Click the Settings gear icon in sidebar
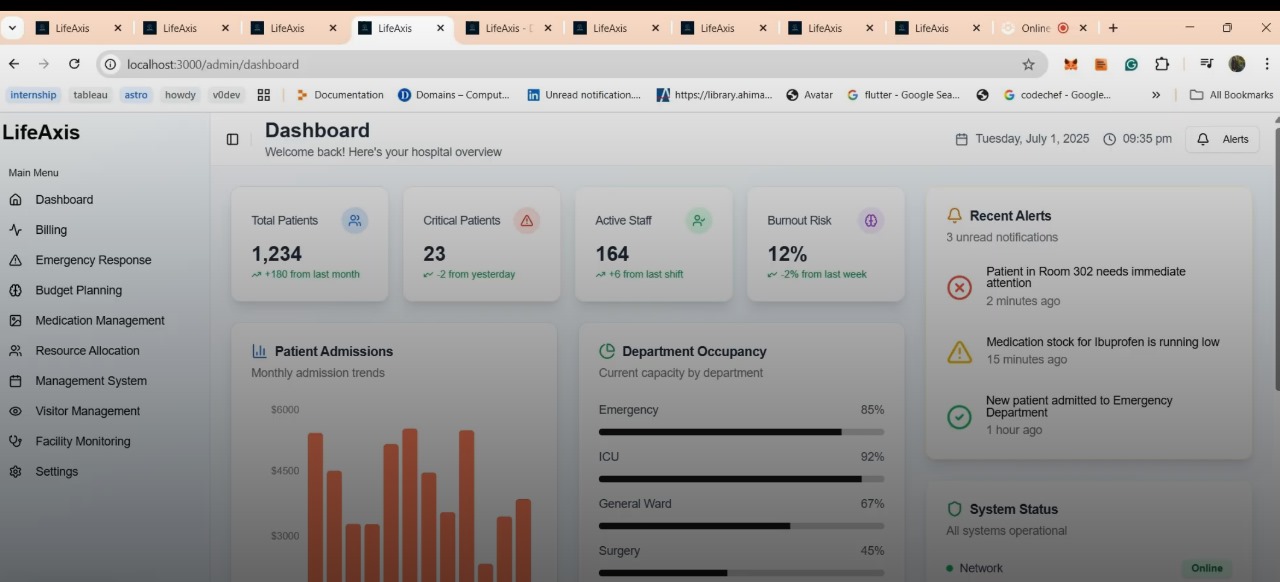Screen dimensions: 1280x582 tap(15, 472)
